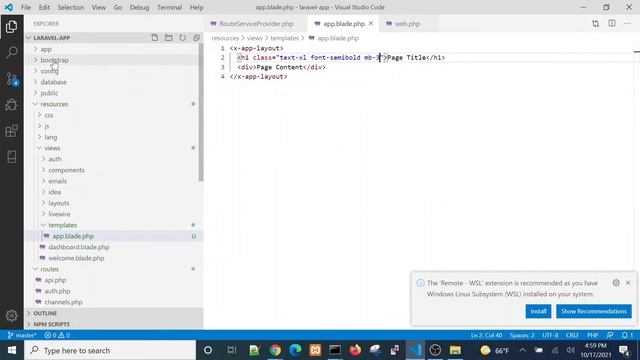Open File Explorer from the taskbar
The image size is (640, 360).
pyautogui.click(x=455, y=350)
